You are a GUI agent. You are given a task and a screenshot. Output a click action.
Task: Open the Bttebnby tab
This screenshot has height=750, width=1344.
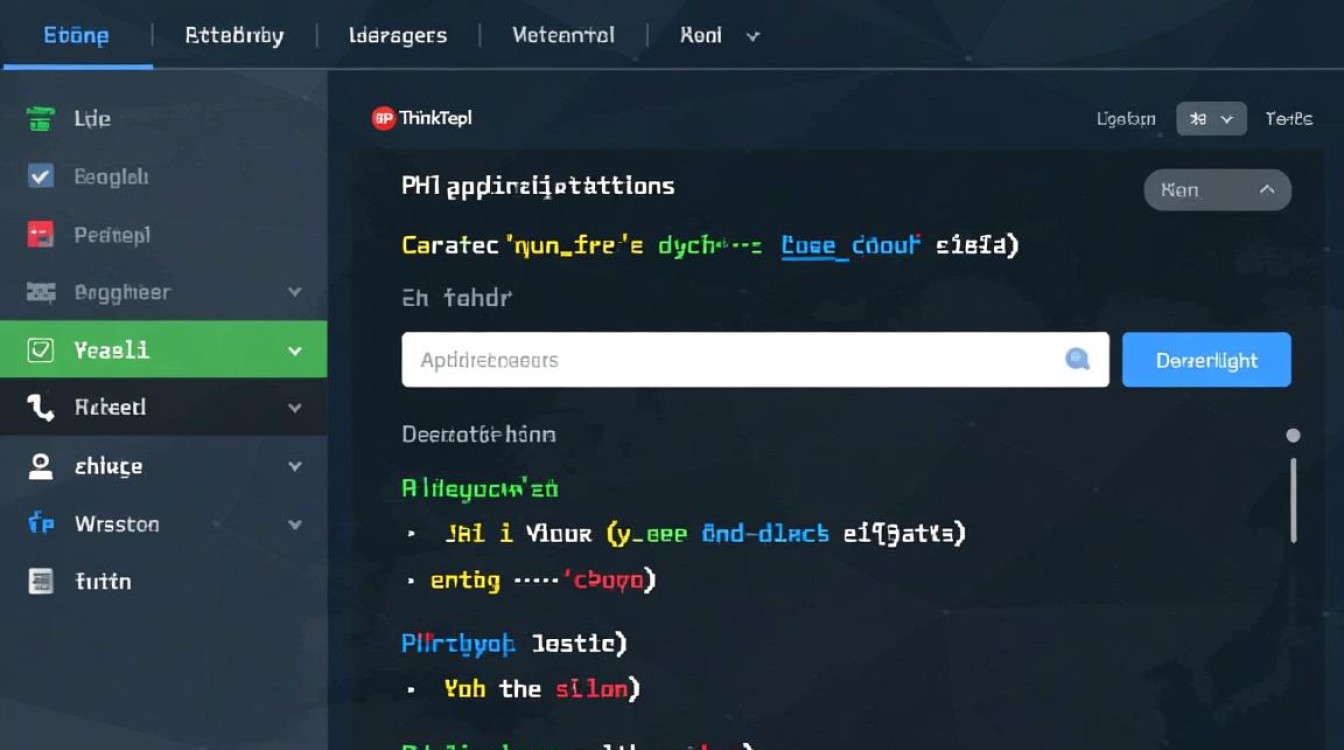click(234, 36)
